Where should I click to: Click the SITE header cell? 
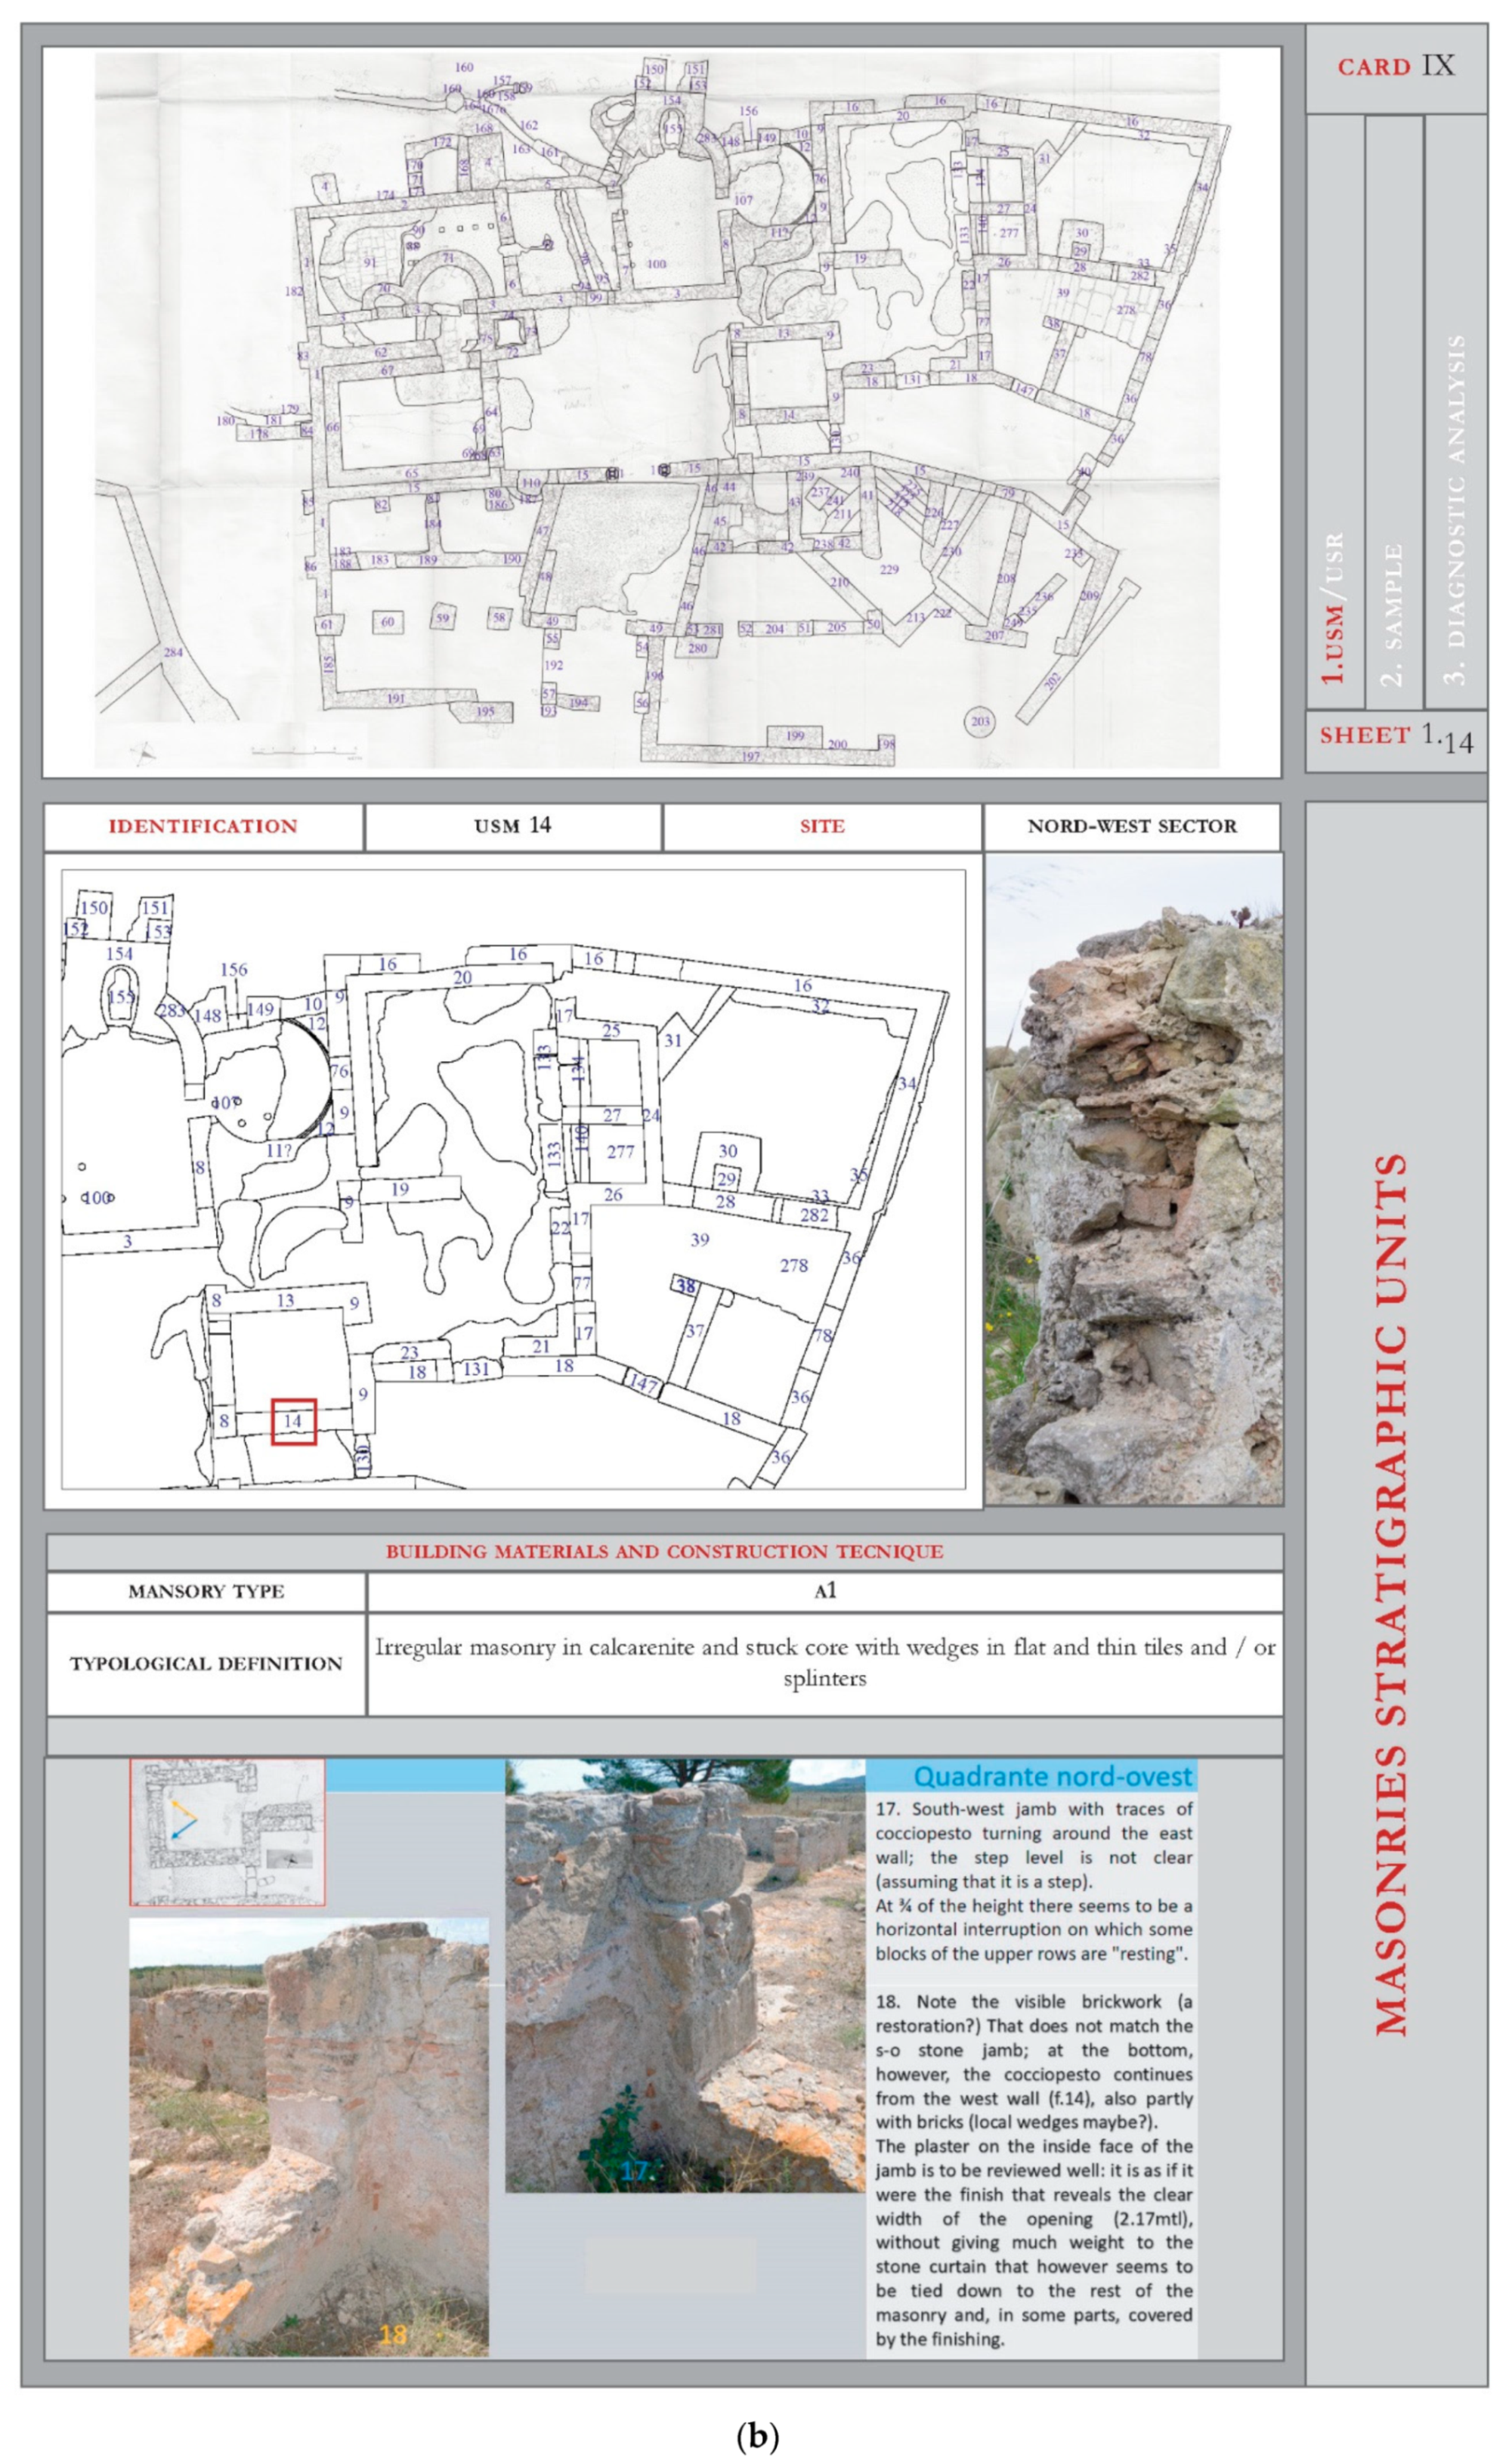(821, 827)
